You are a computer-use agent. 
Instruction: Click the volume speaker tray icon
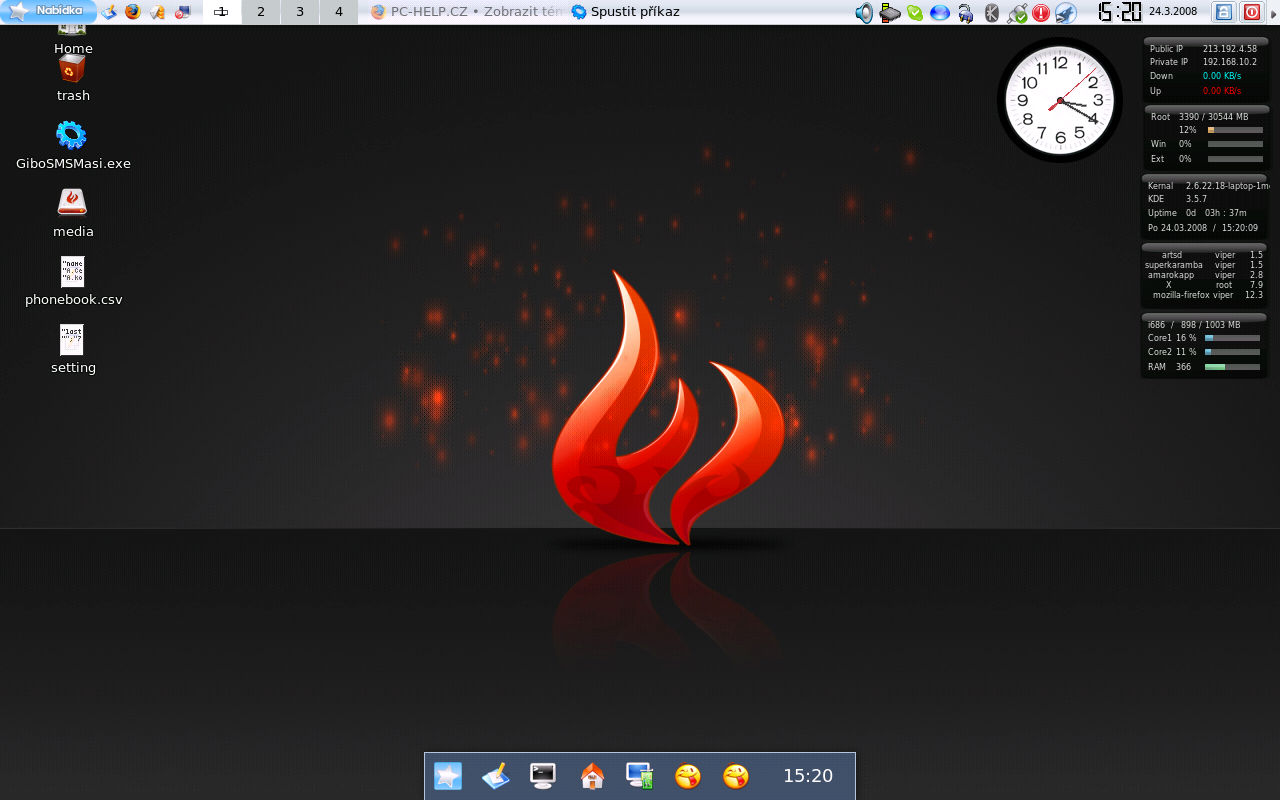(864, 13)
